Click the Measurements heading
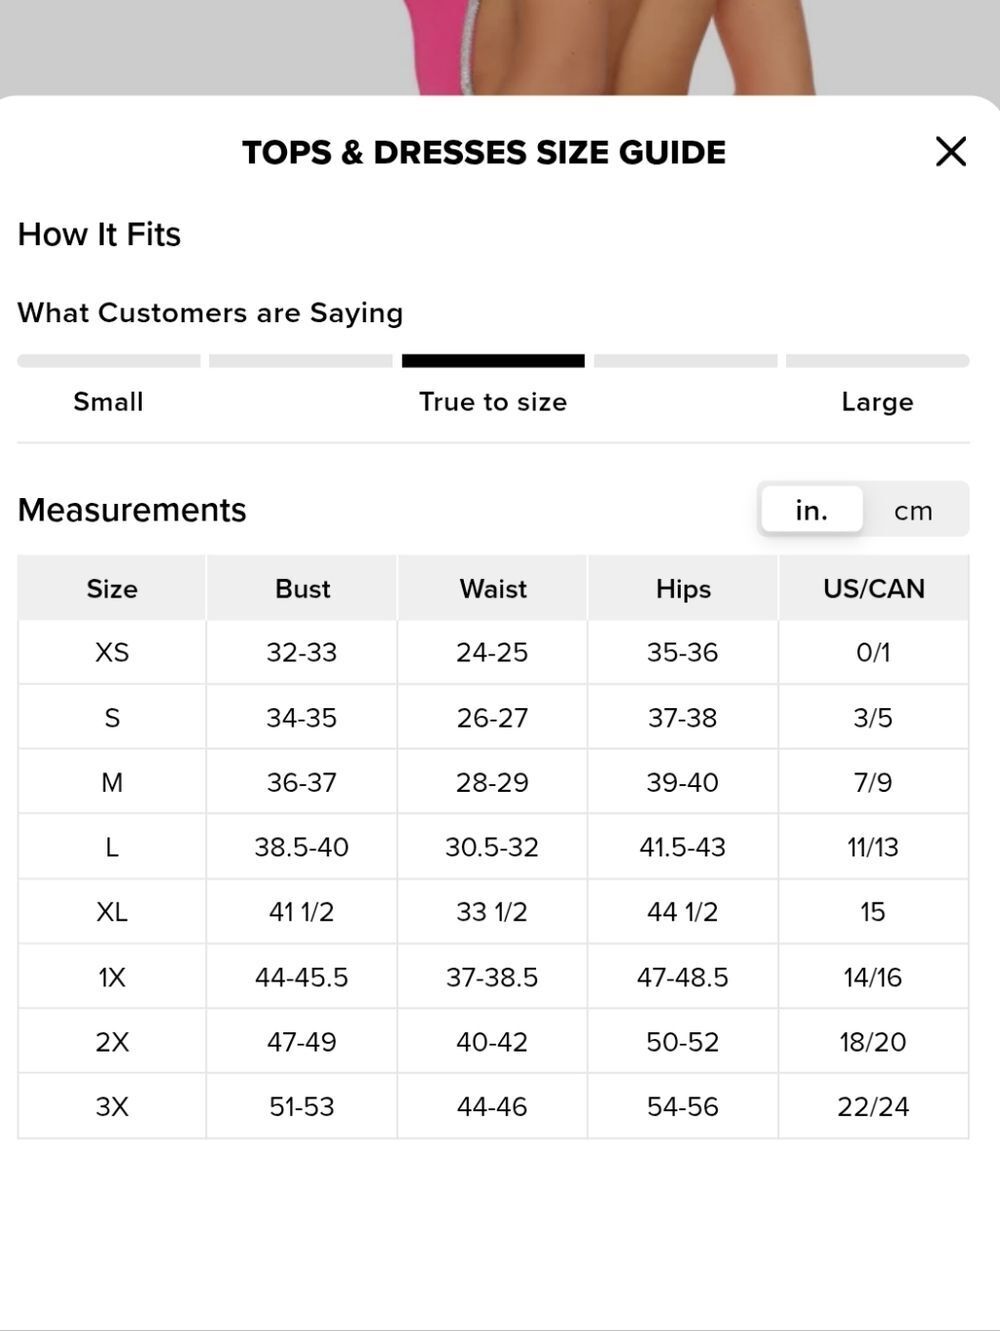 click(132, 510)
